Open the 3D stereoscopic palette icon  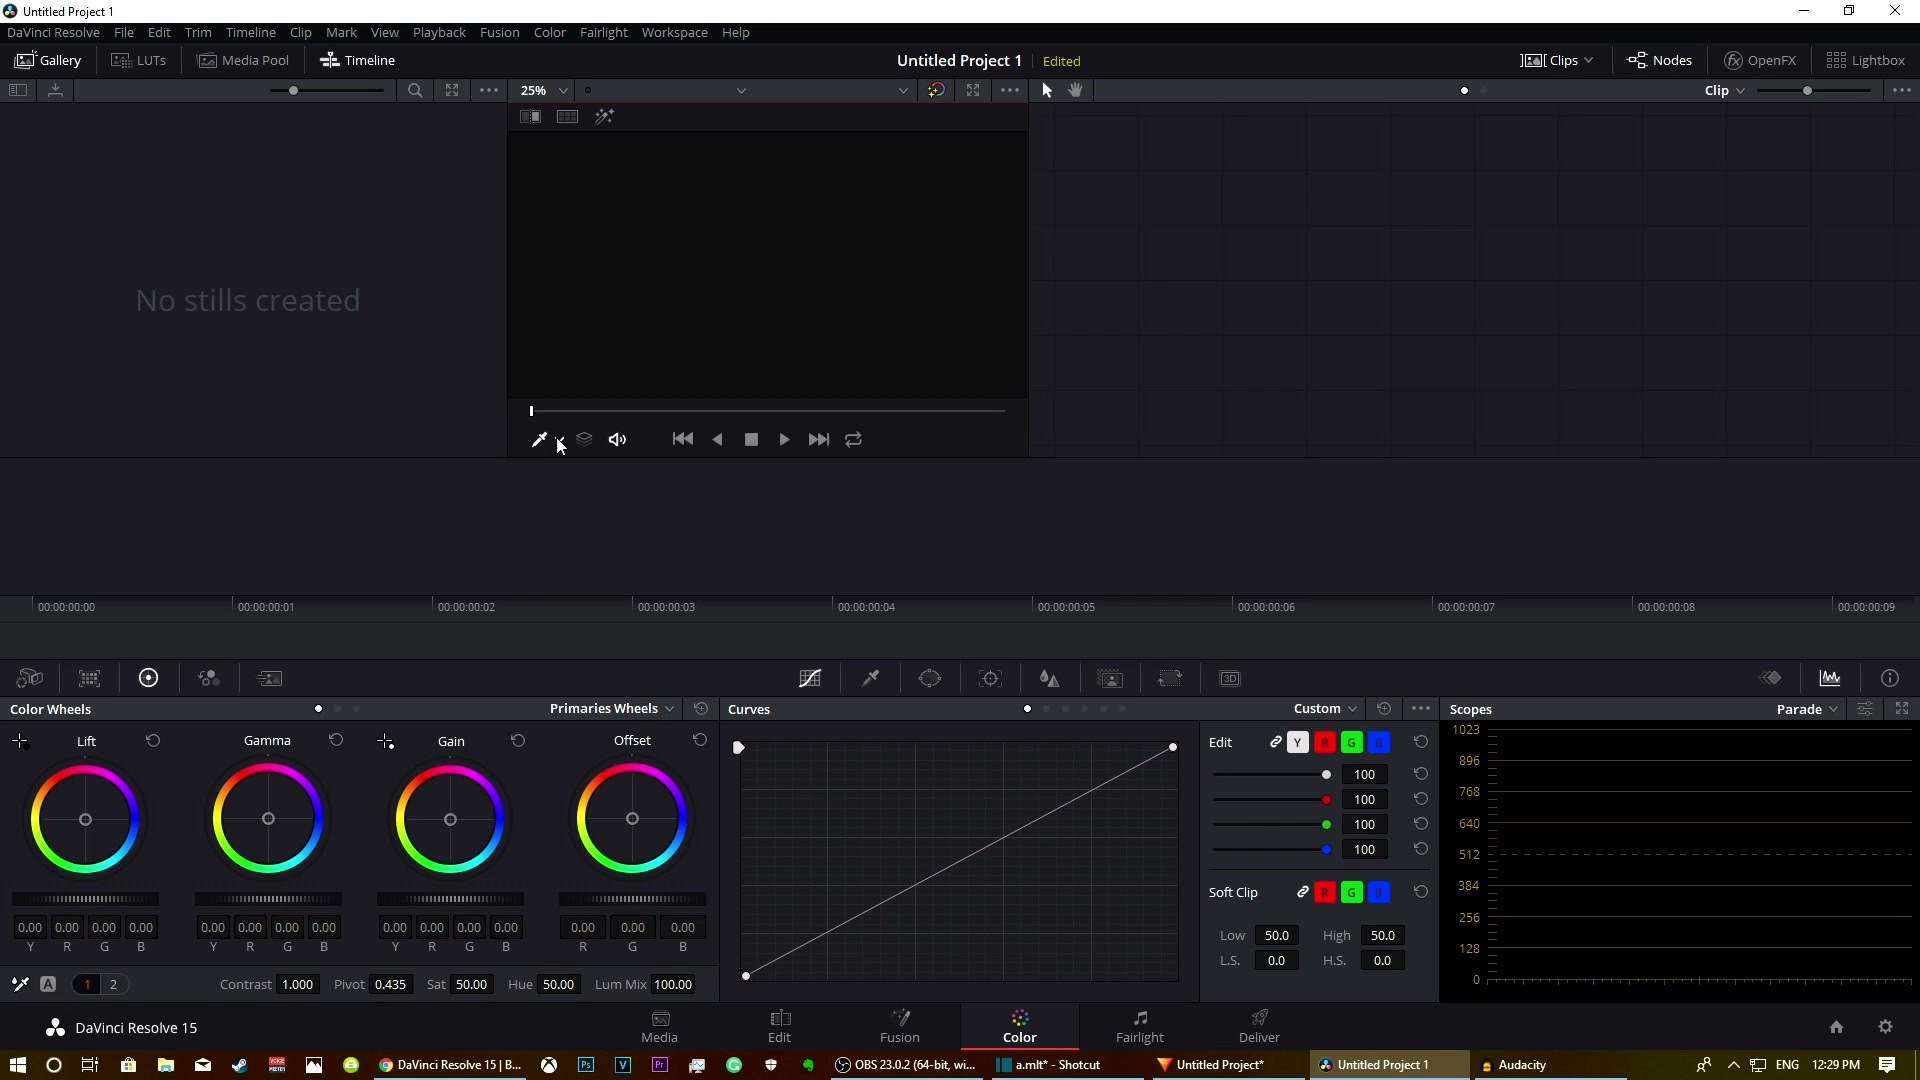point(1230,678)
